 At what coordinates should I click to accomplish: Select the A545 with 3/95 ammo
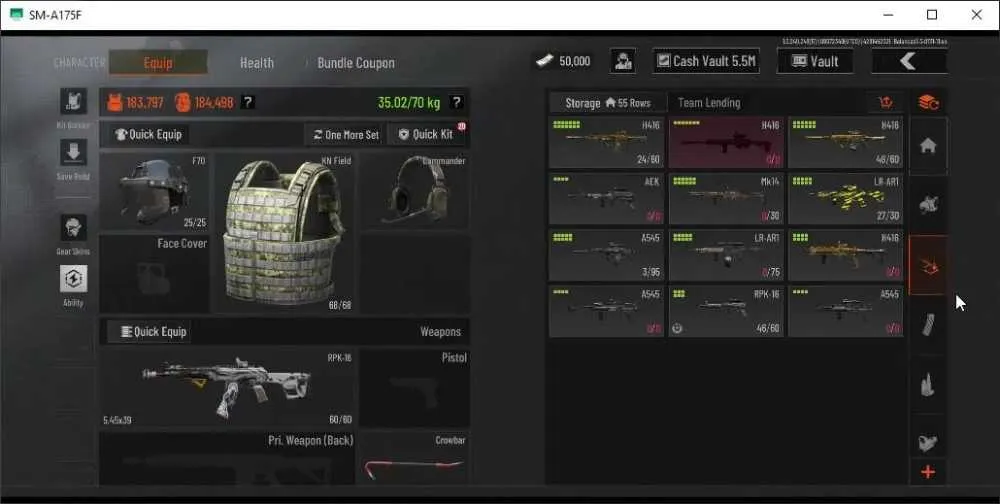point(607,255)
